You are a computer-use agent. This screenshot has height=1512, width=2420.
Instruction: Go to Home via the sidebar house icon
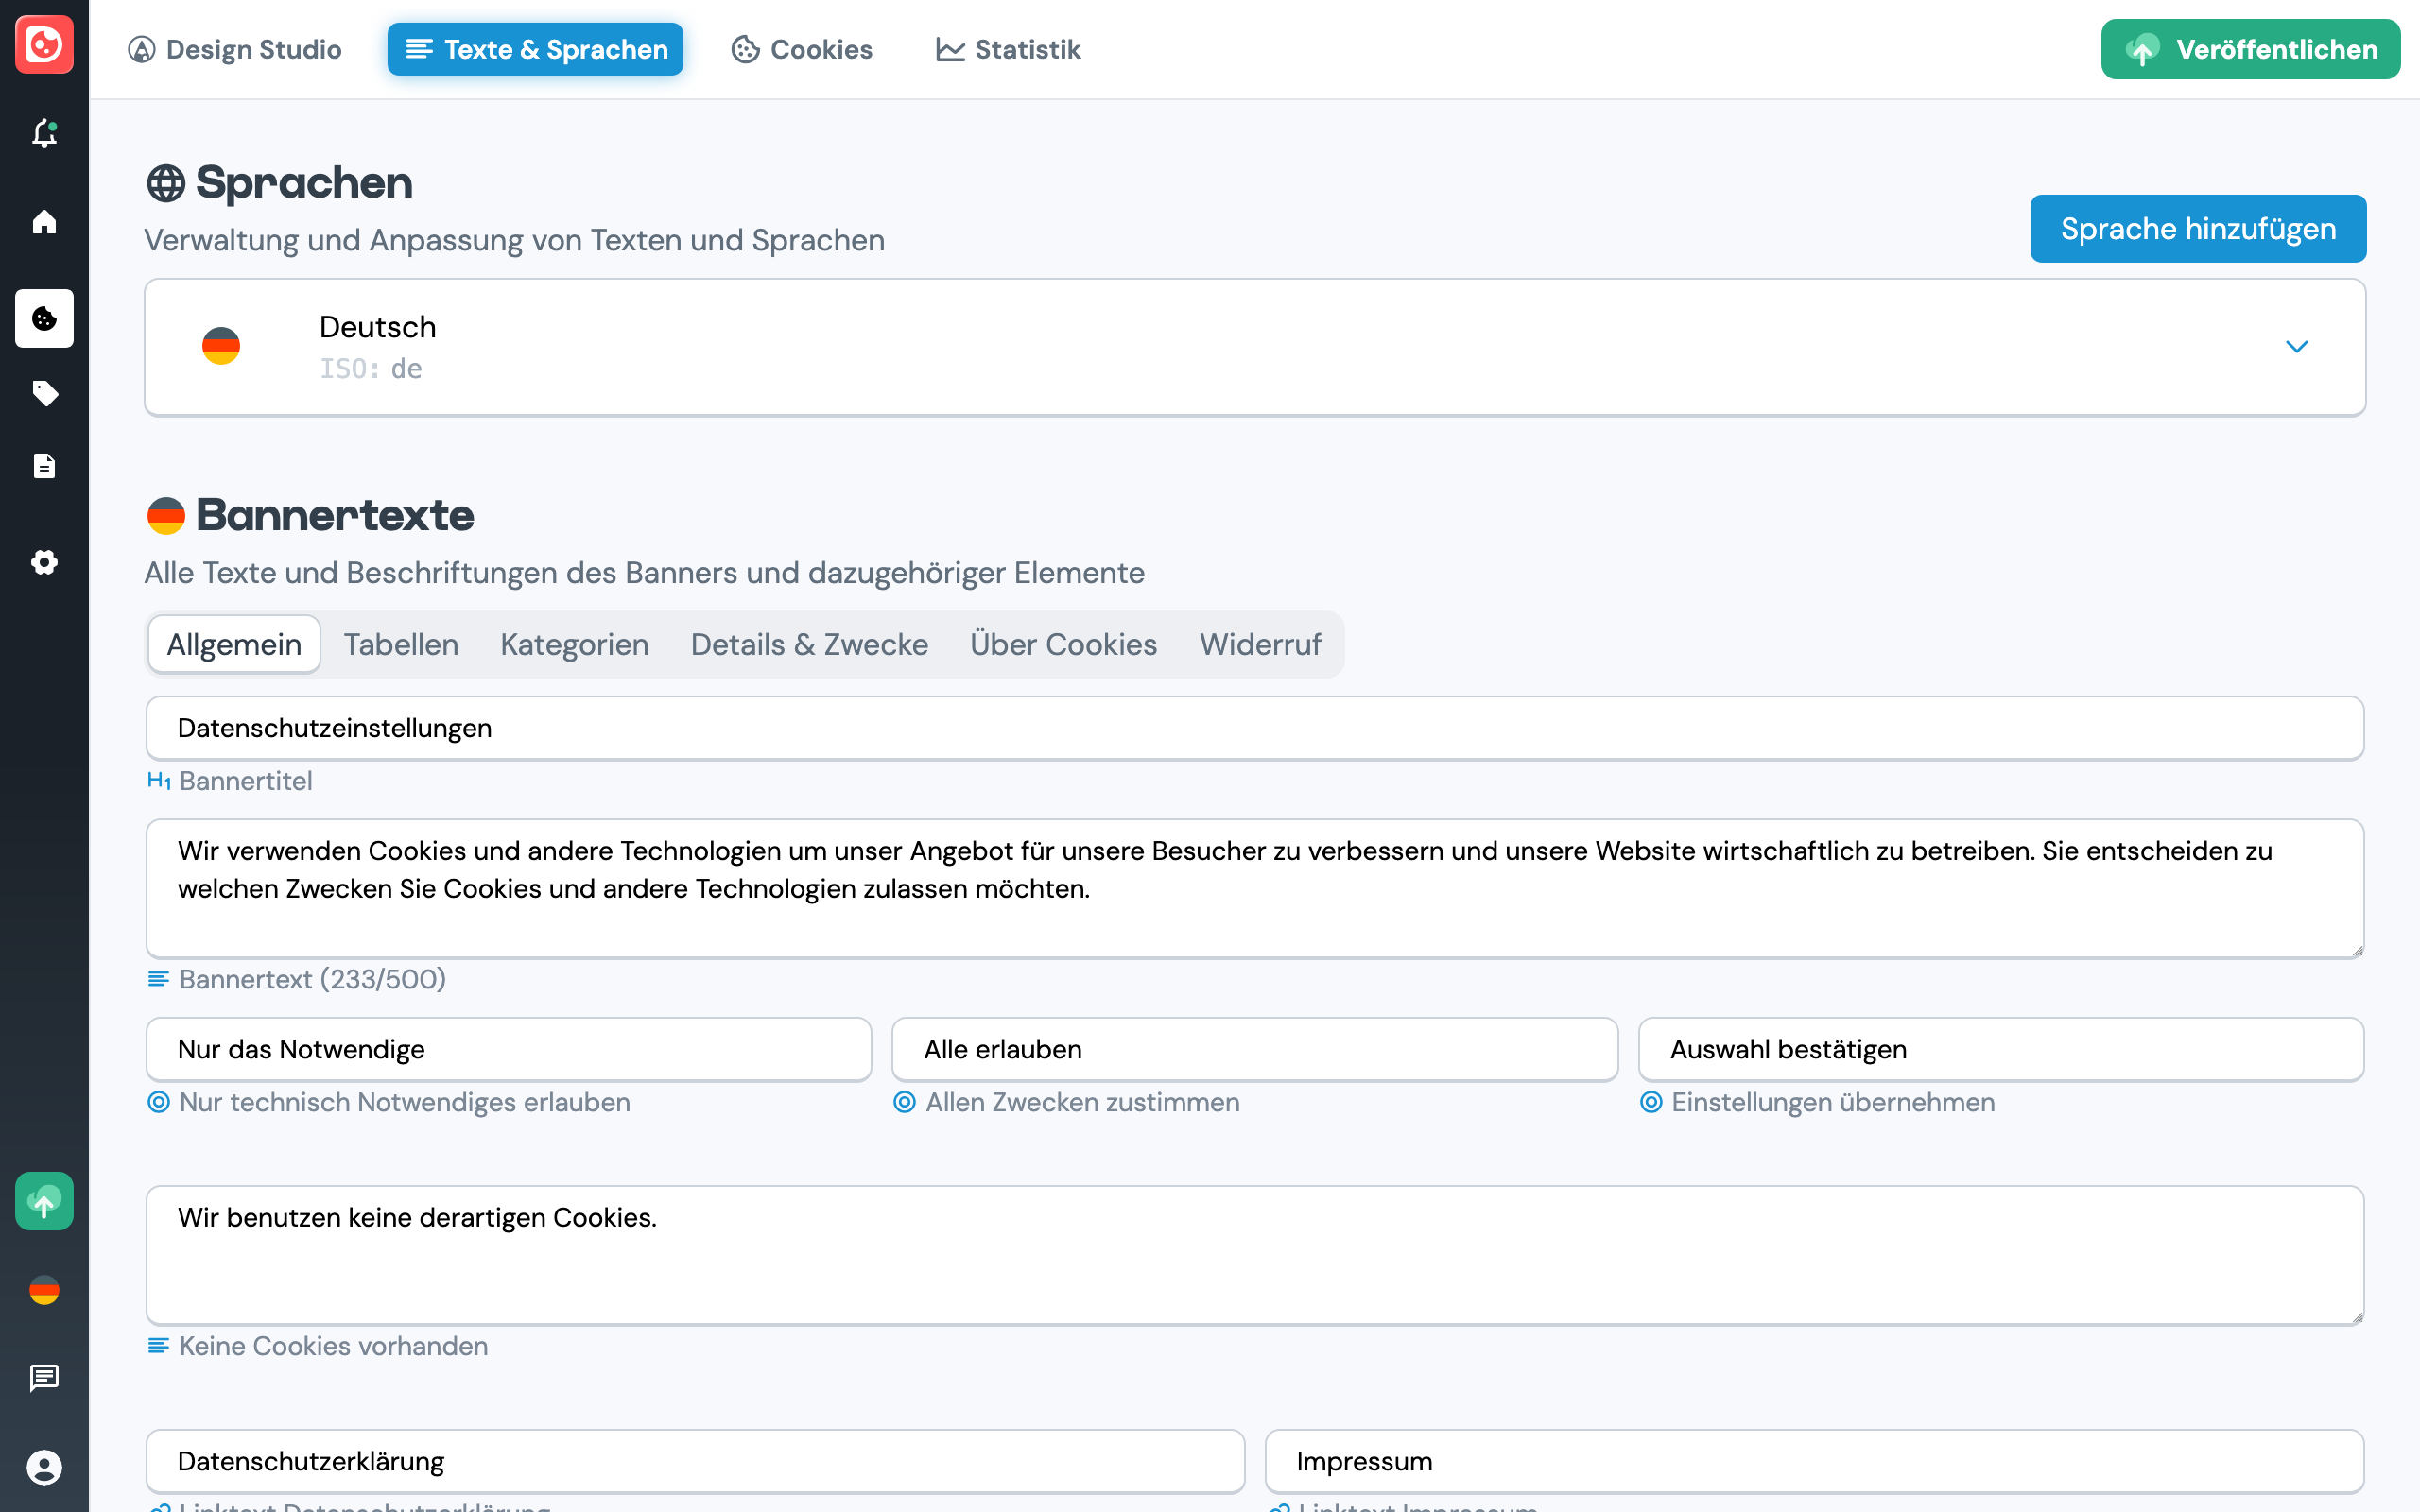click(44, 222)
